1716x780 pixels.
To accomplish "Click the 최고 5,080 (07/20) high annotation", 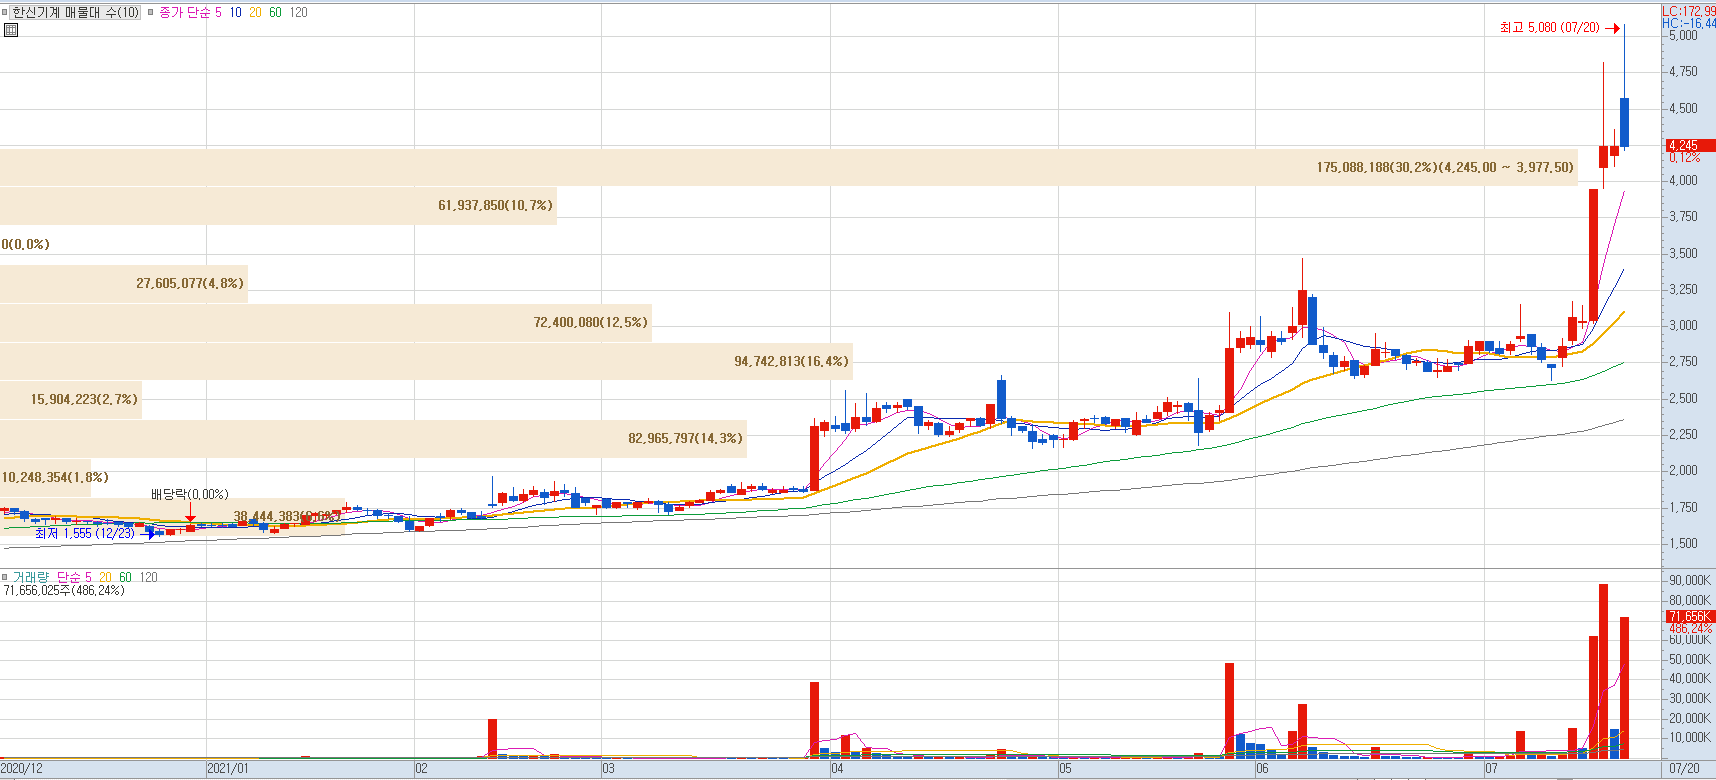I will [1549, 28].
